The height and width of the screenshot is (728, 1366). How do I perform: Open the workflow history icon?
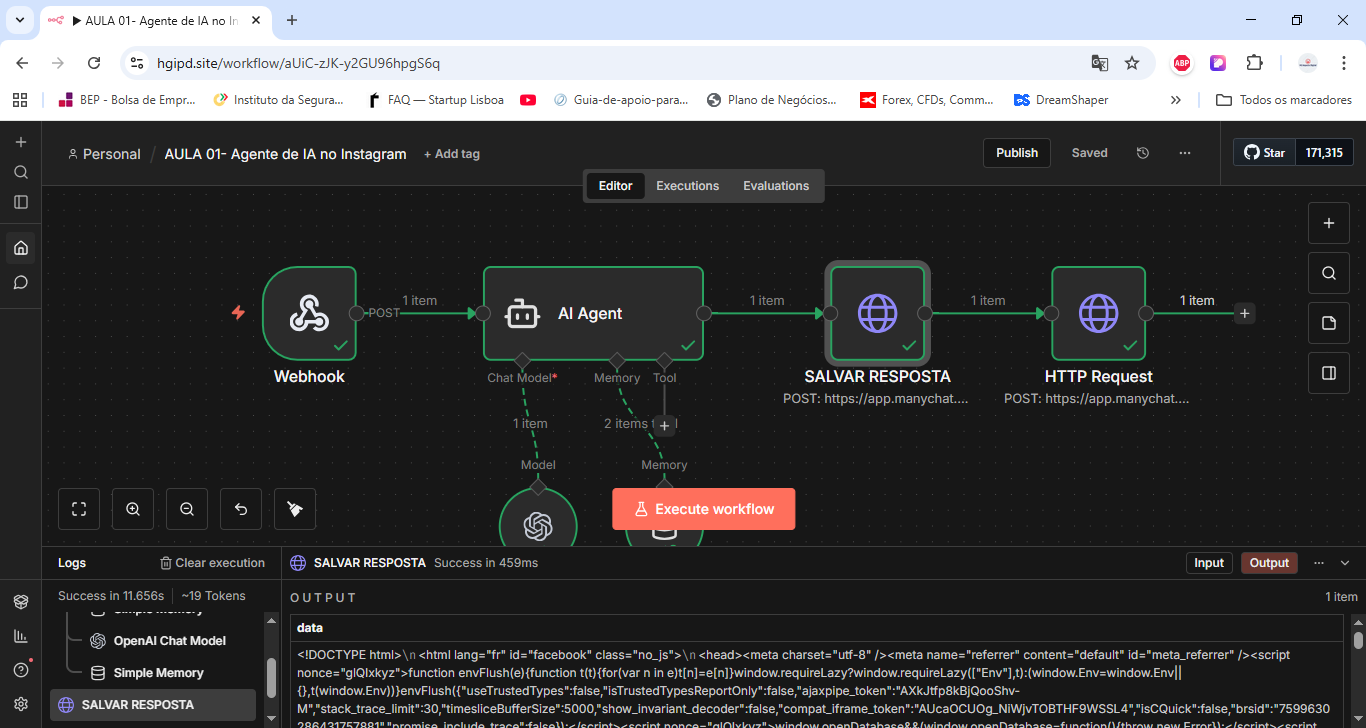click(x=1143, y=153)
